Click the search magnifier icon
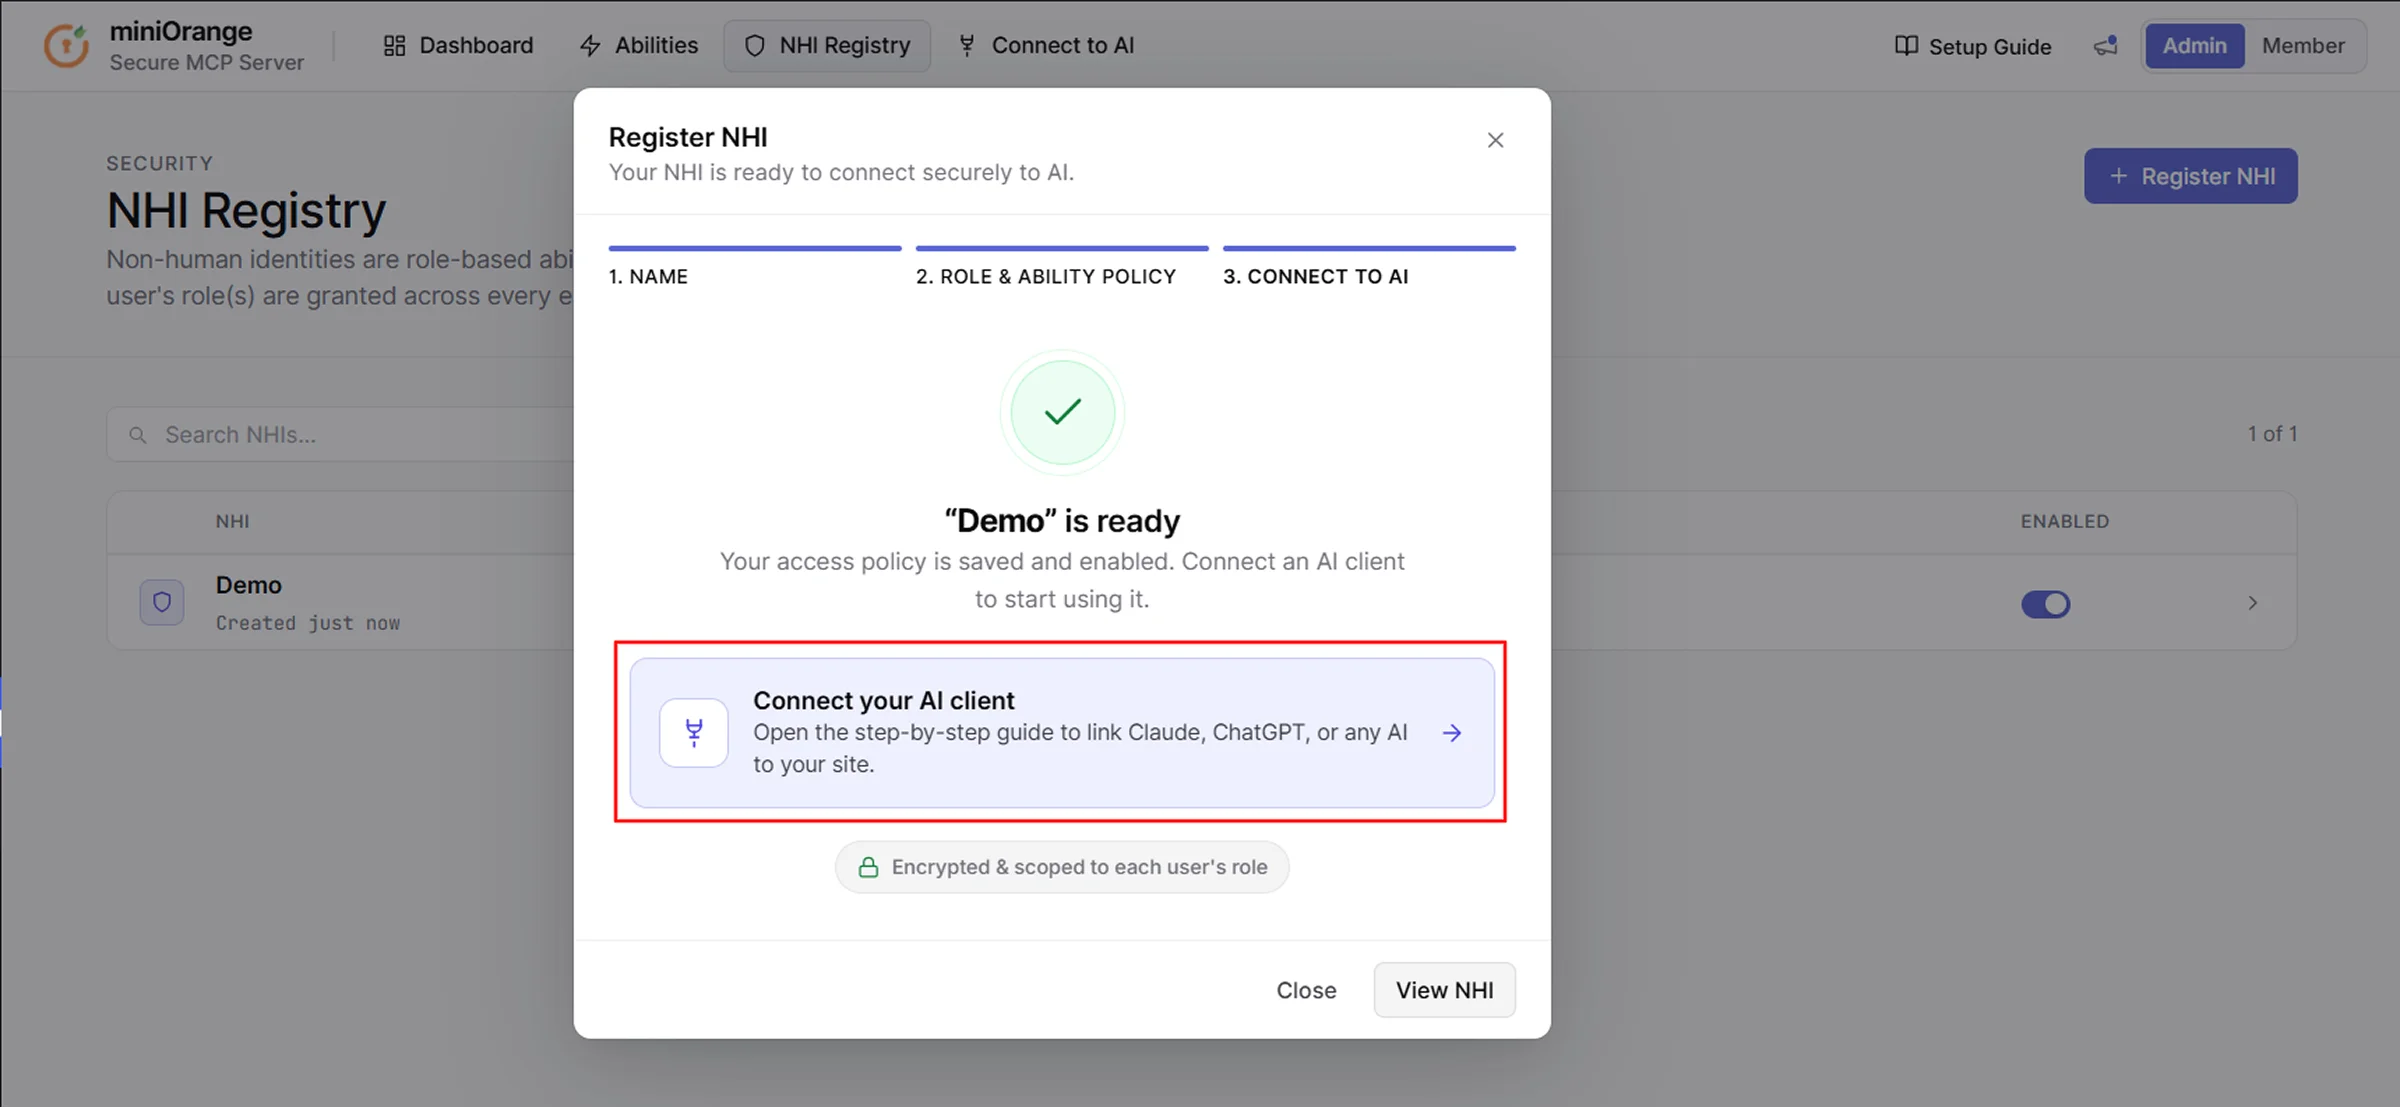Viewport: 2400px width, 1108px height. point(138,435)
